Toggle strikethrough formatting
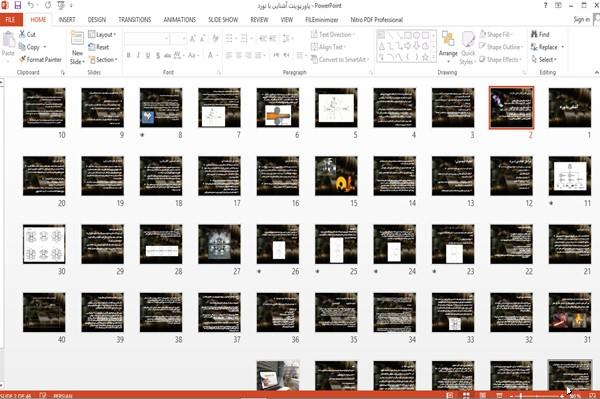Viewport: 600px width, 399px height. 167,55
